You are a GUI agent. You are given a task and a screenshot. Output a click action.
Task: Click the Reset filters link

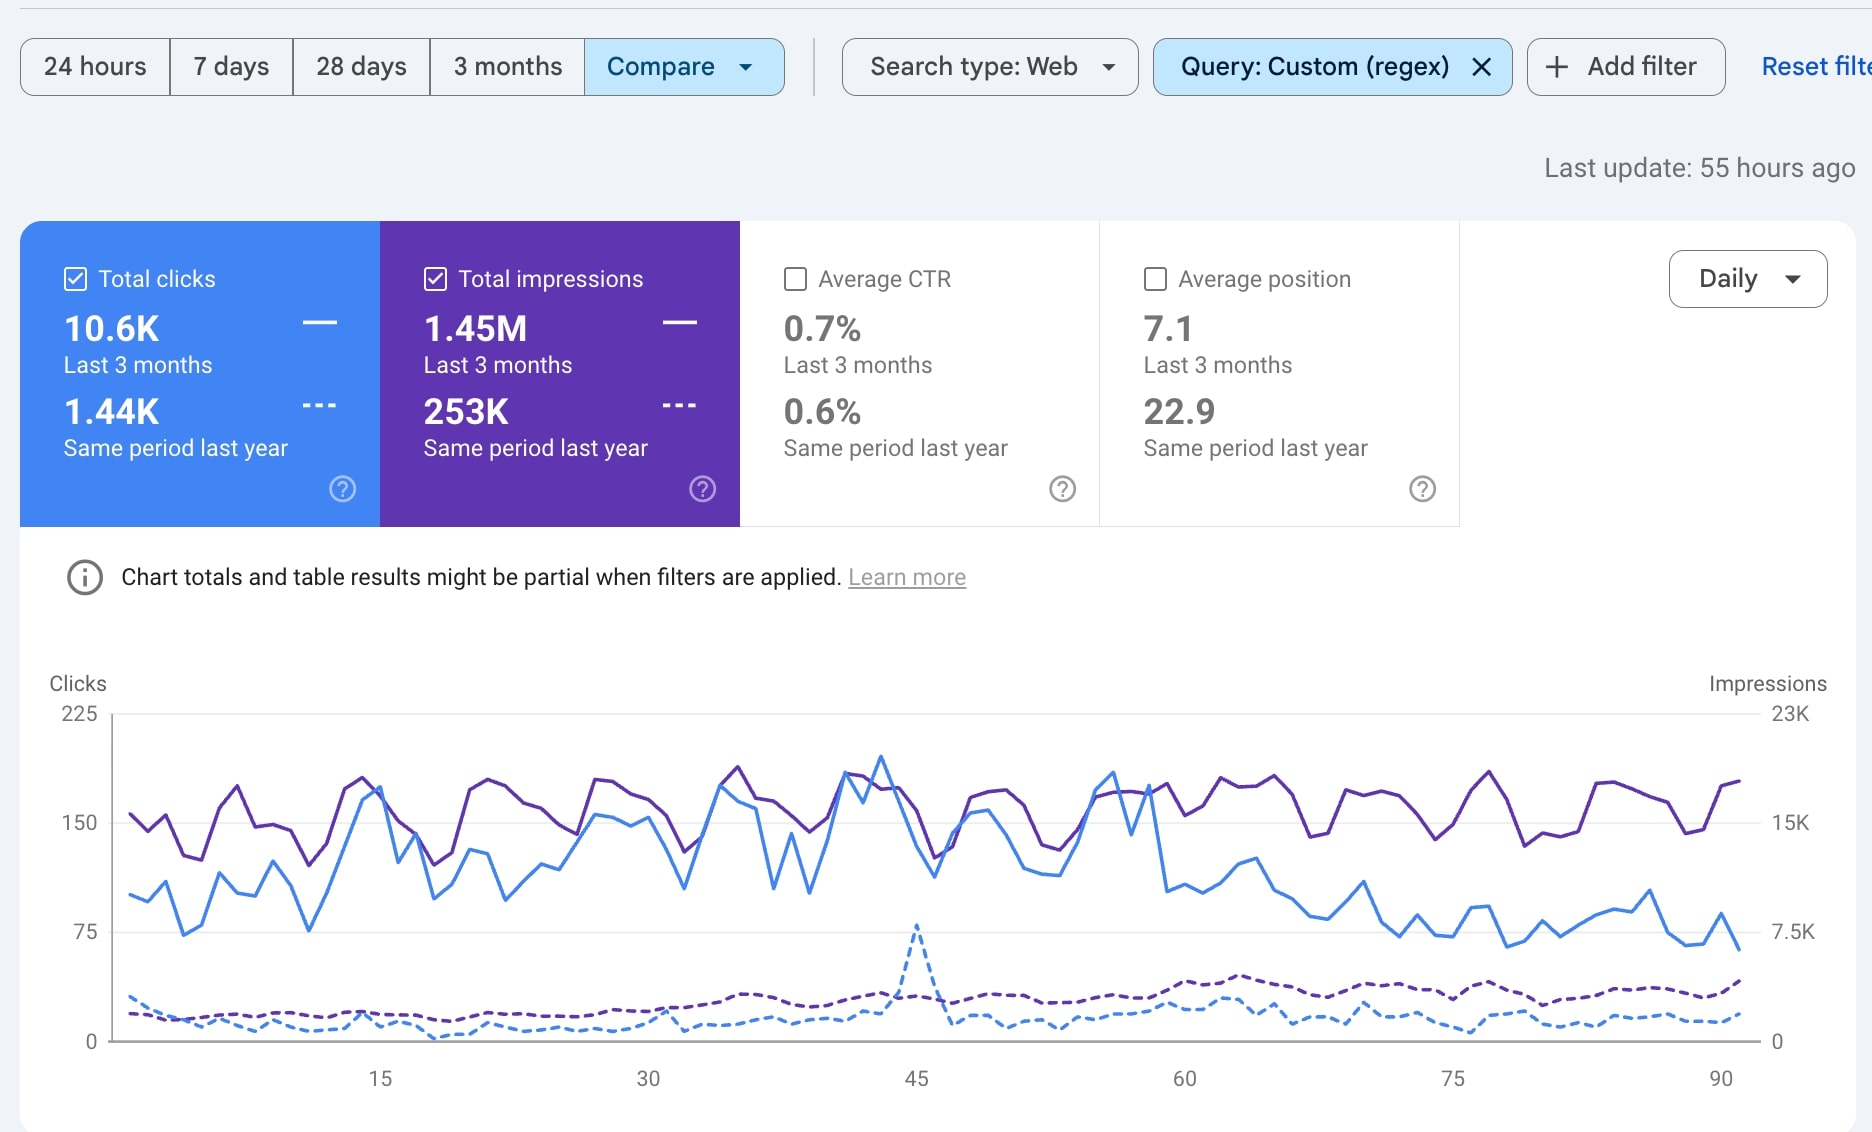point(1814,67)
